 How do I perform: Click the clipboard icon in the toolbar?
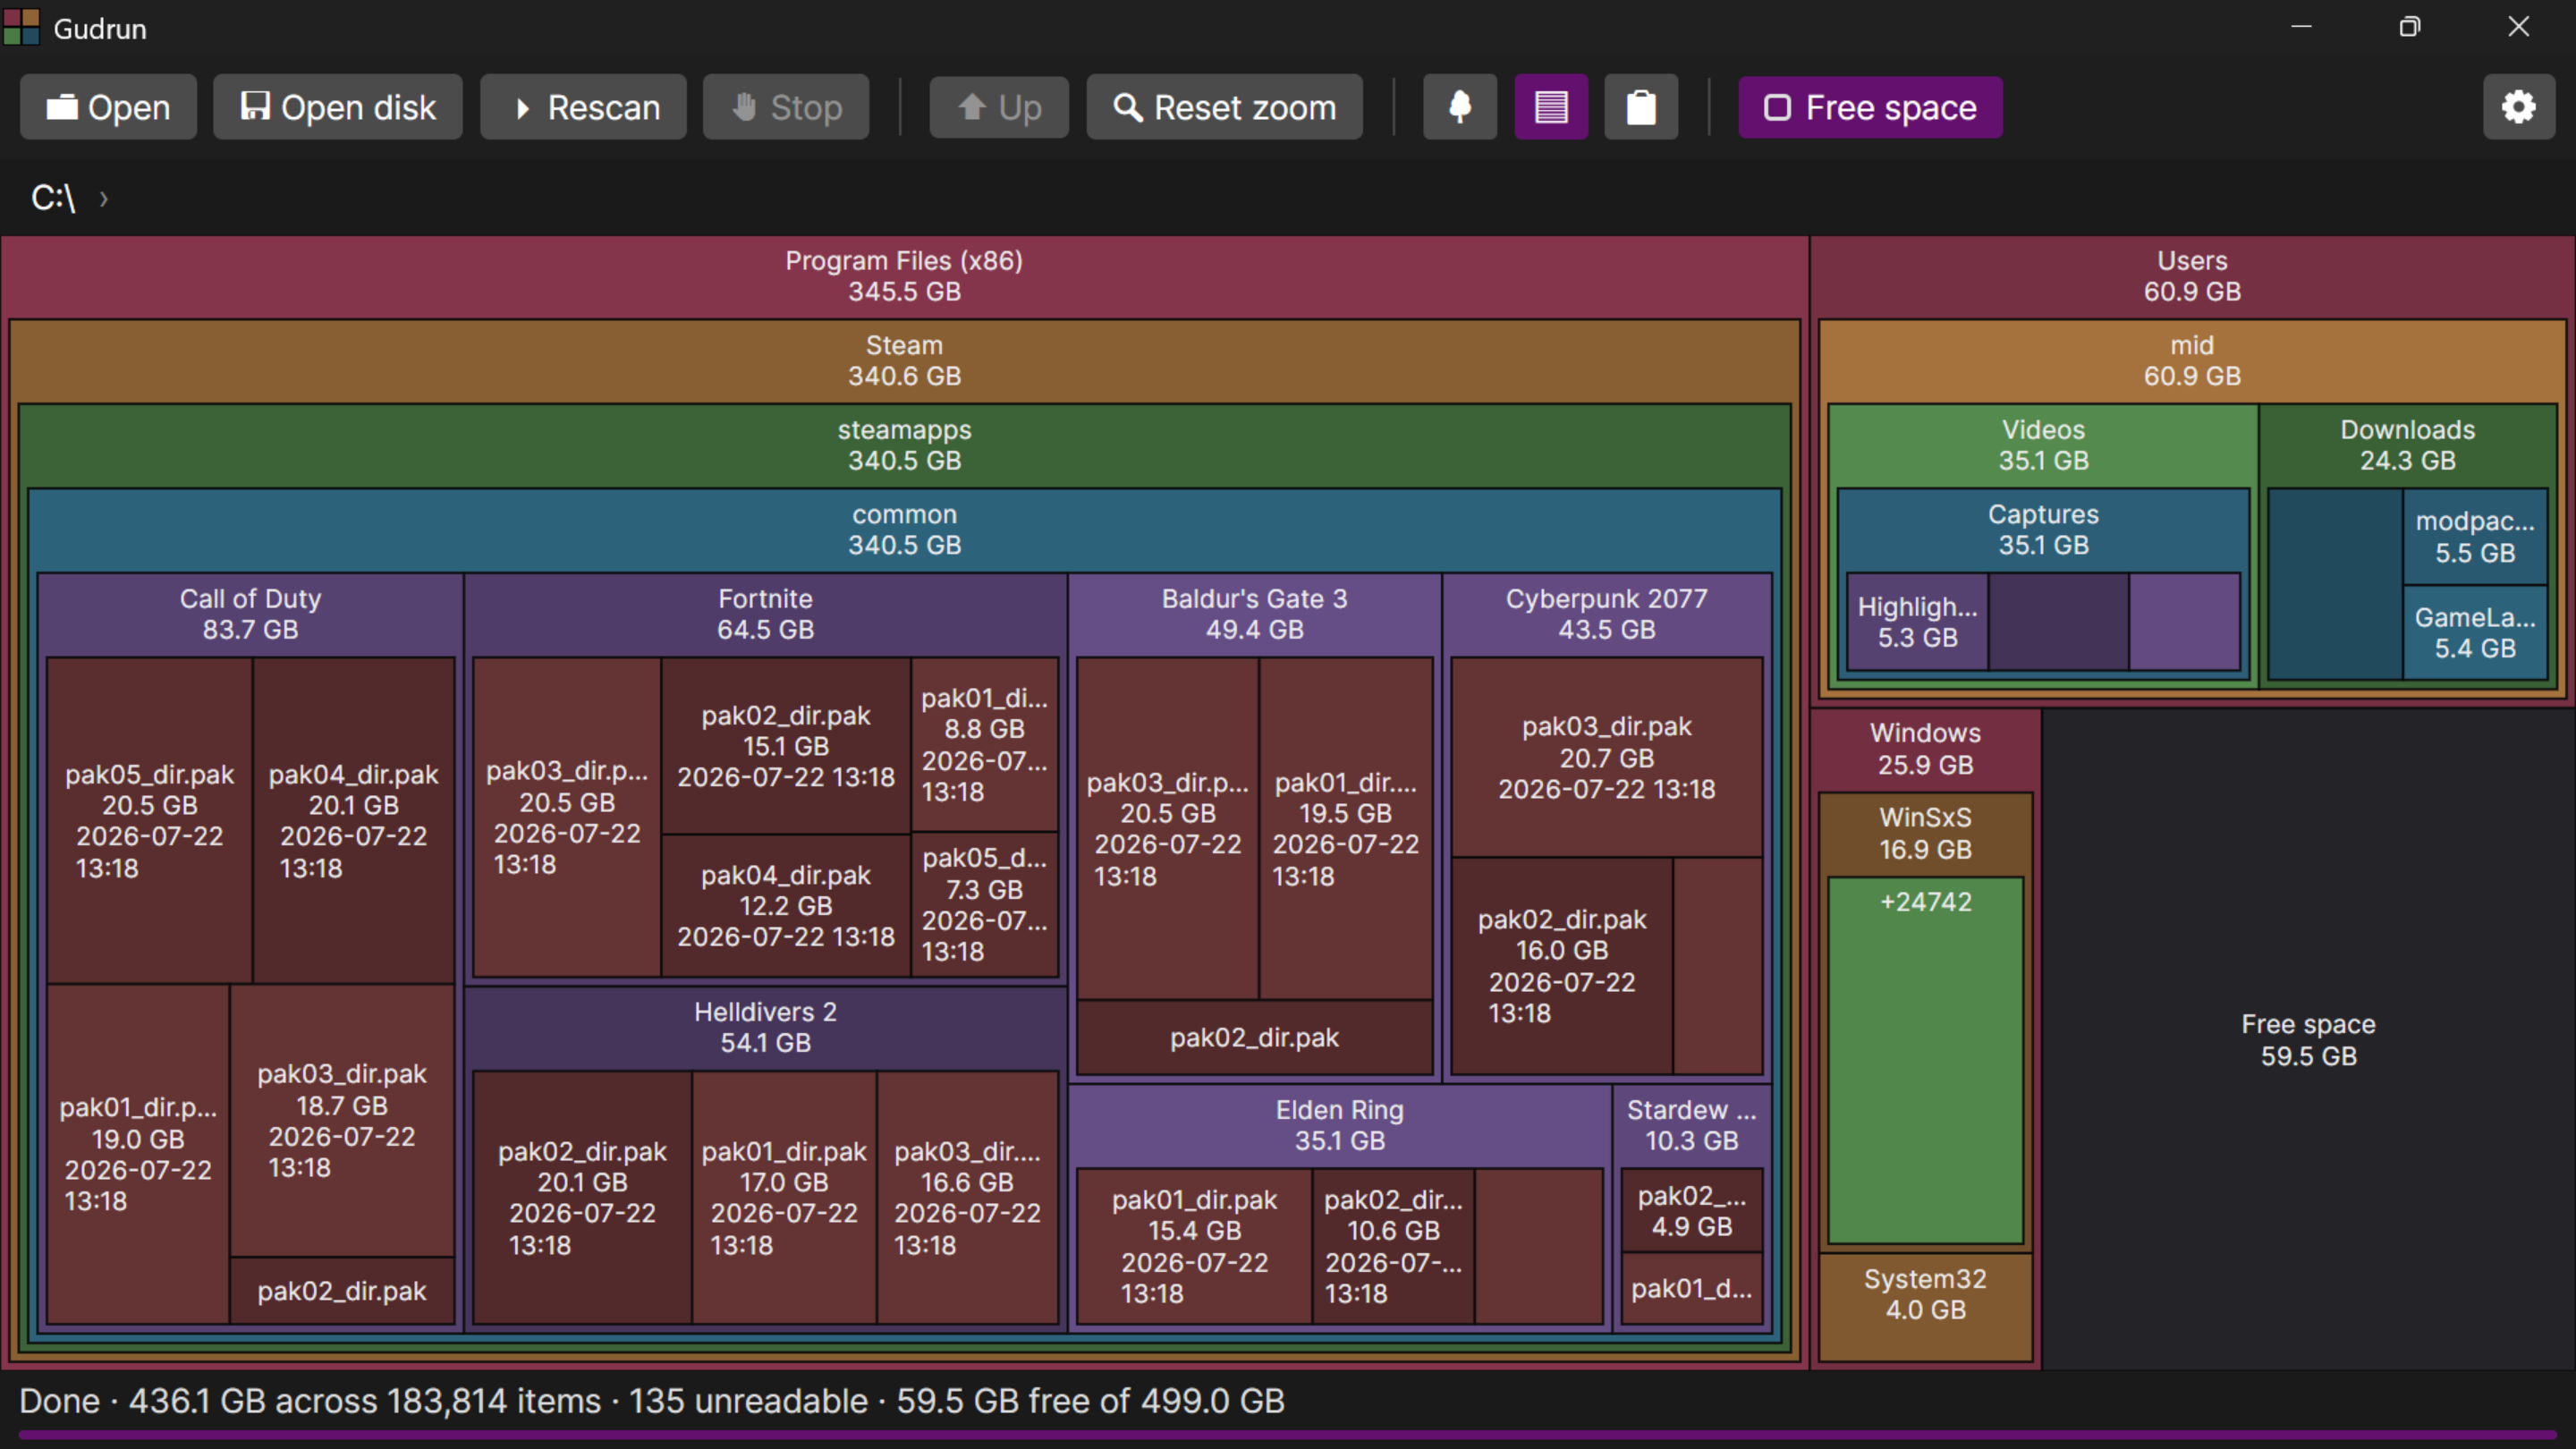pos(1641,107)
